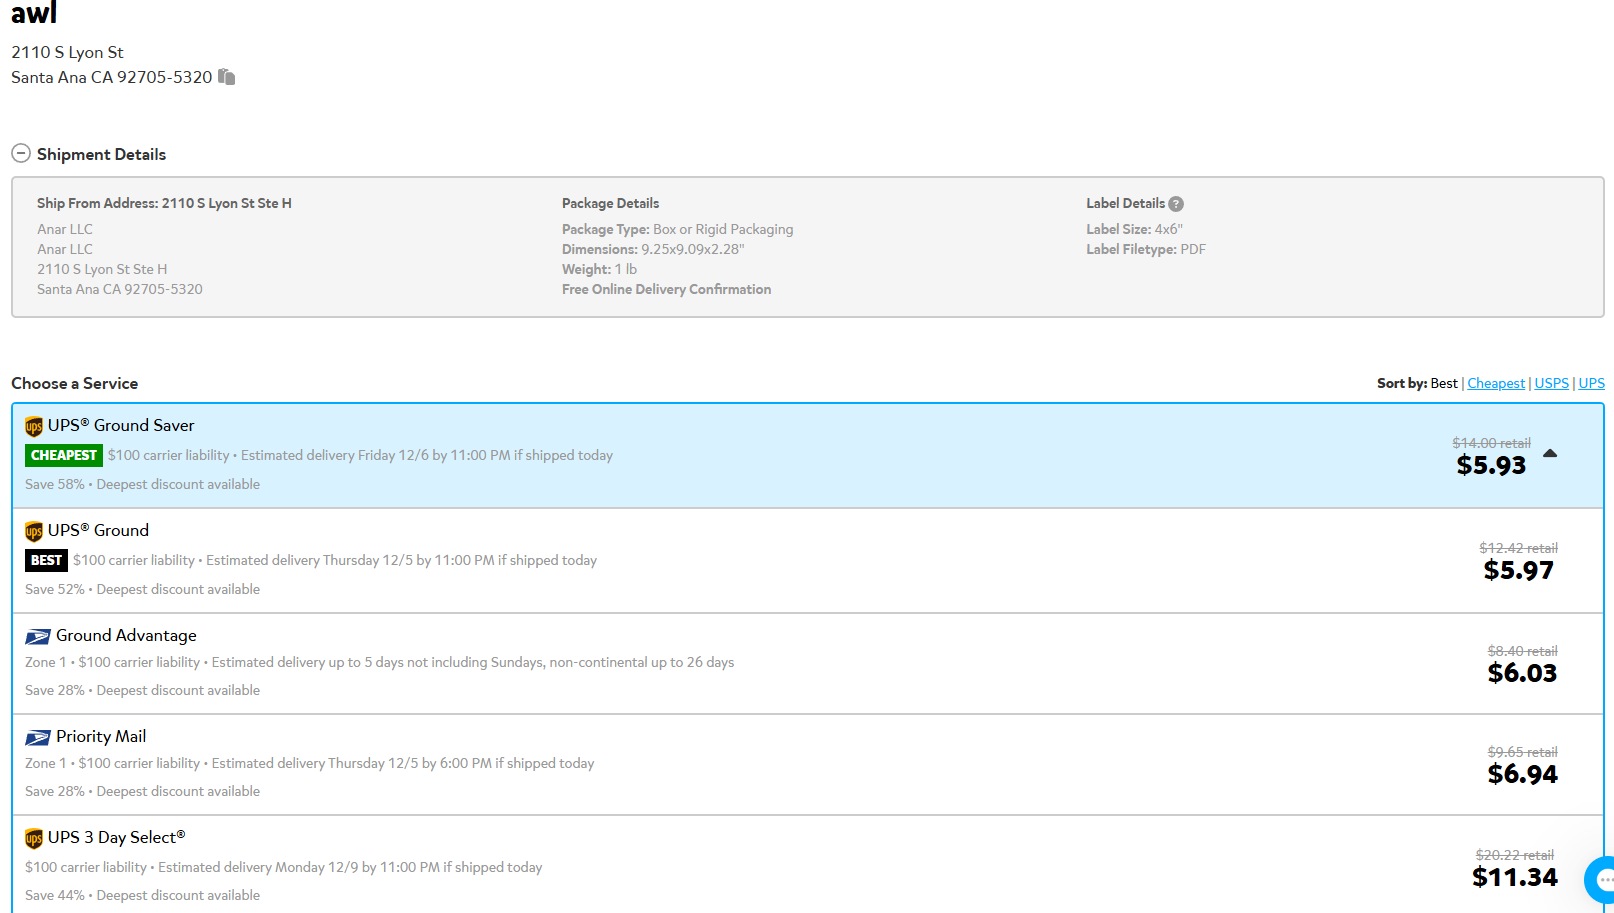Click the up to 5 days delivery estimate text
The image size is (1614, 913).
473,662
